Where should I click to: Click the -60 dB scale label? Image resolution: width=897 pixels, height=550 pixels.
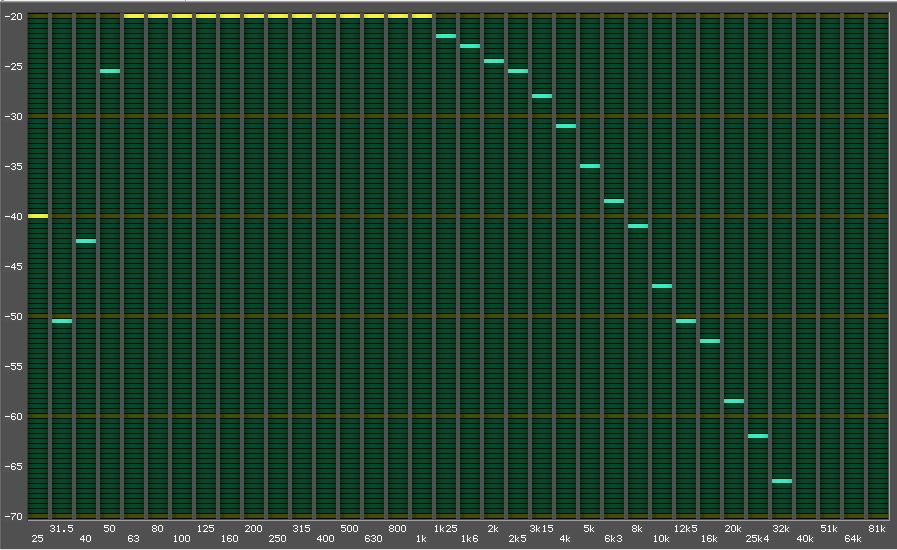point(13,417)
